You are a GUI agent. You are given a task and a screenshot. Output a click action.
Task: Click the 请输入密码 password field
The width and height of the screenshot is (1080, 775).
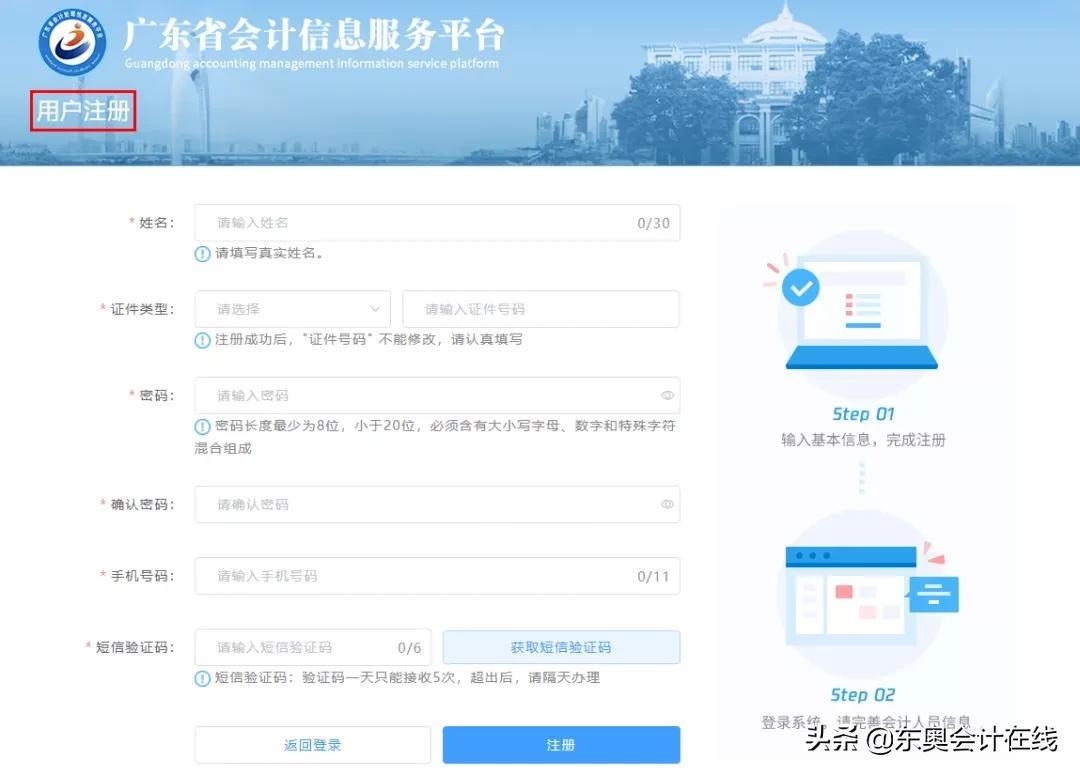tap(437, 395)
